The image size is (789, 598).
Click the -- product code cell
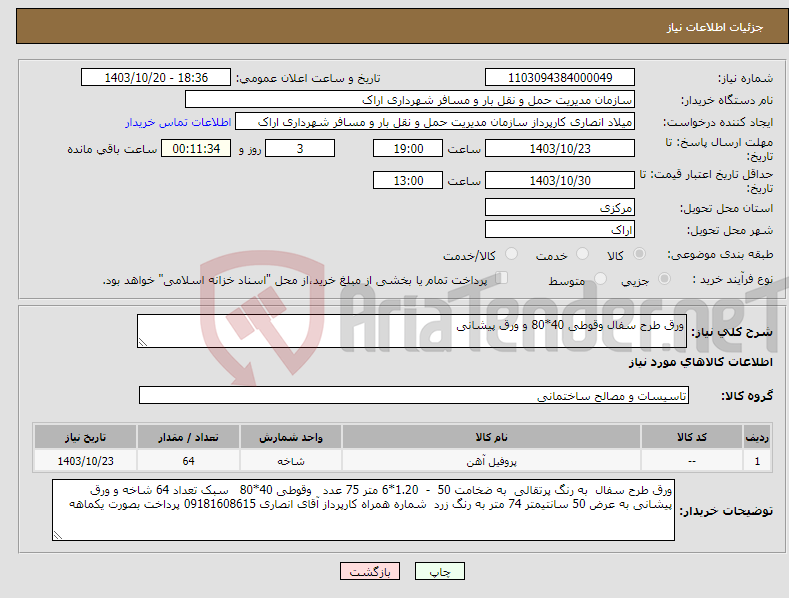click(692, 461)
